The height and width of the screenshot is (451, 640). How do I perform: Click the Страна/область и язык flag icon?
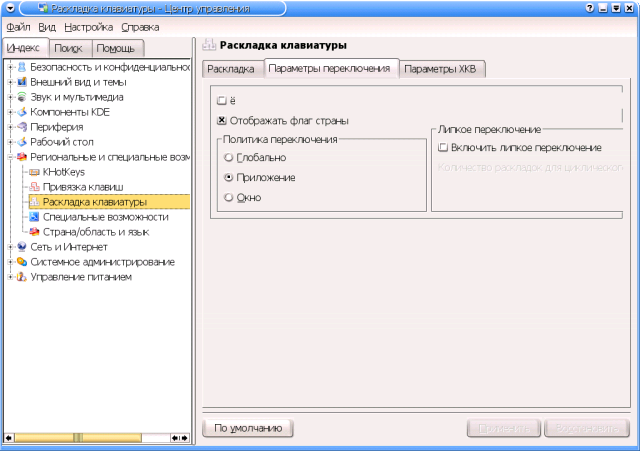(x=35, y=232)
